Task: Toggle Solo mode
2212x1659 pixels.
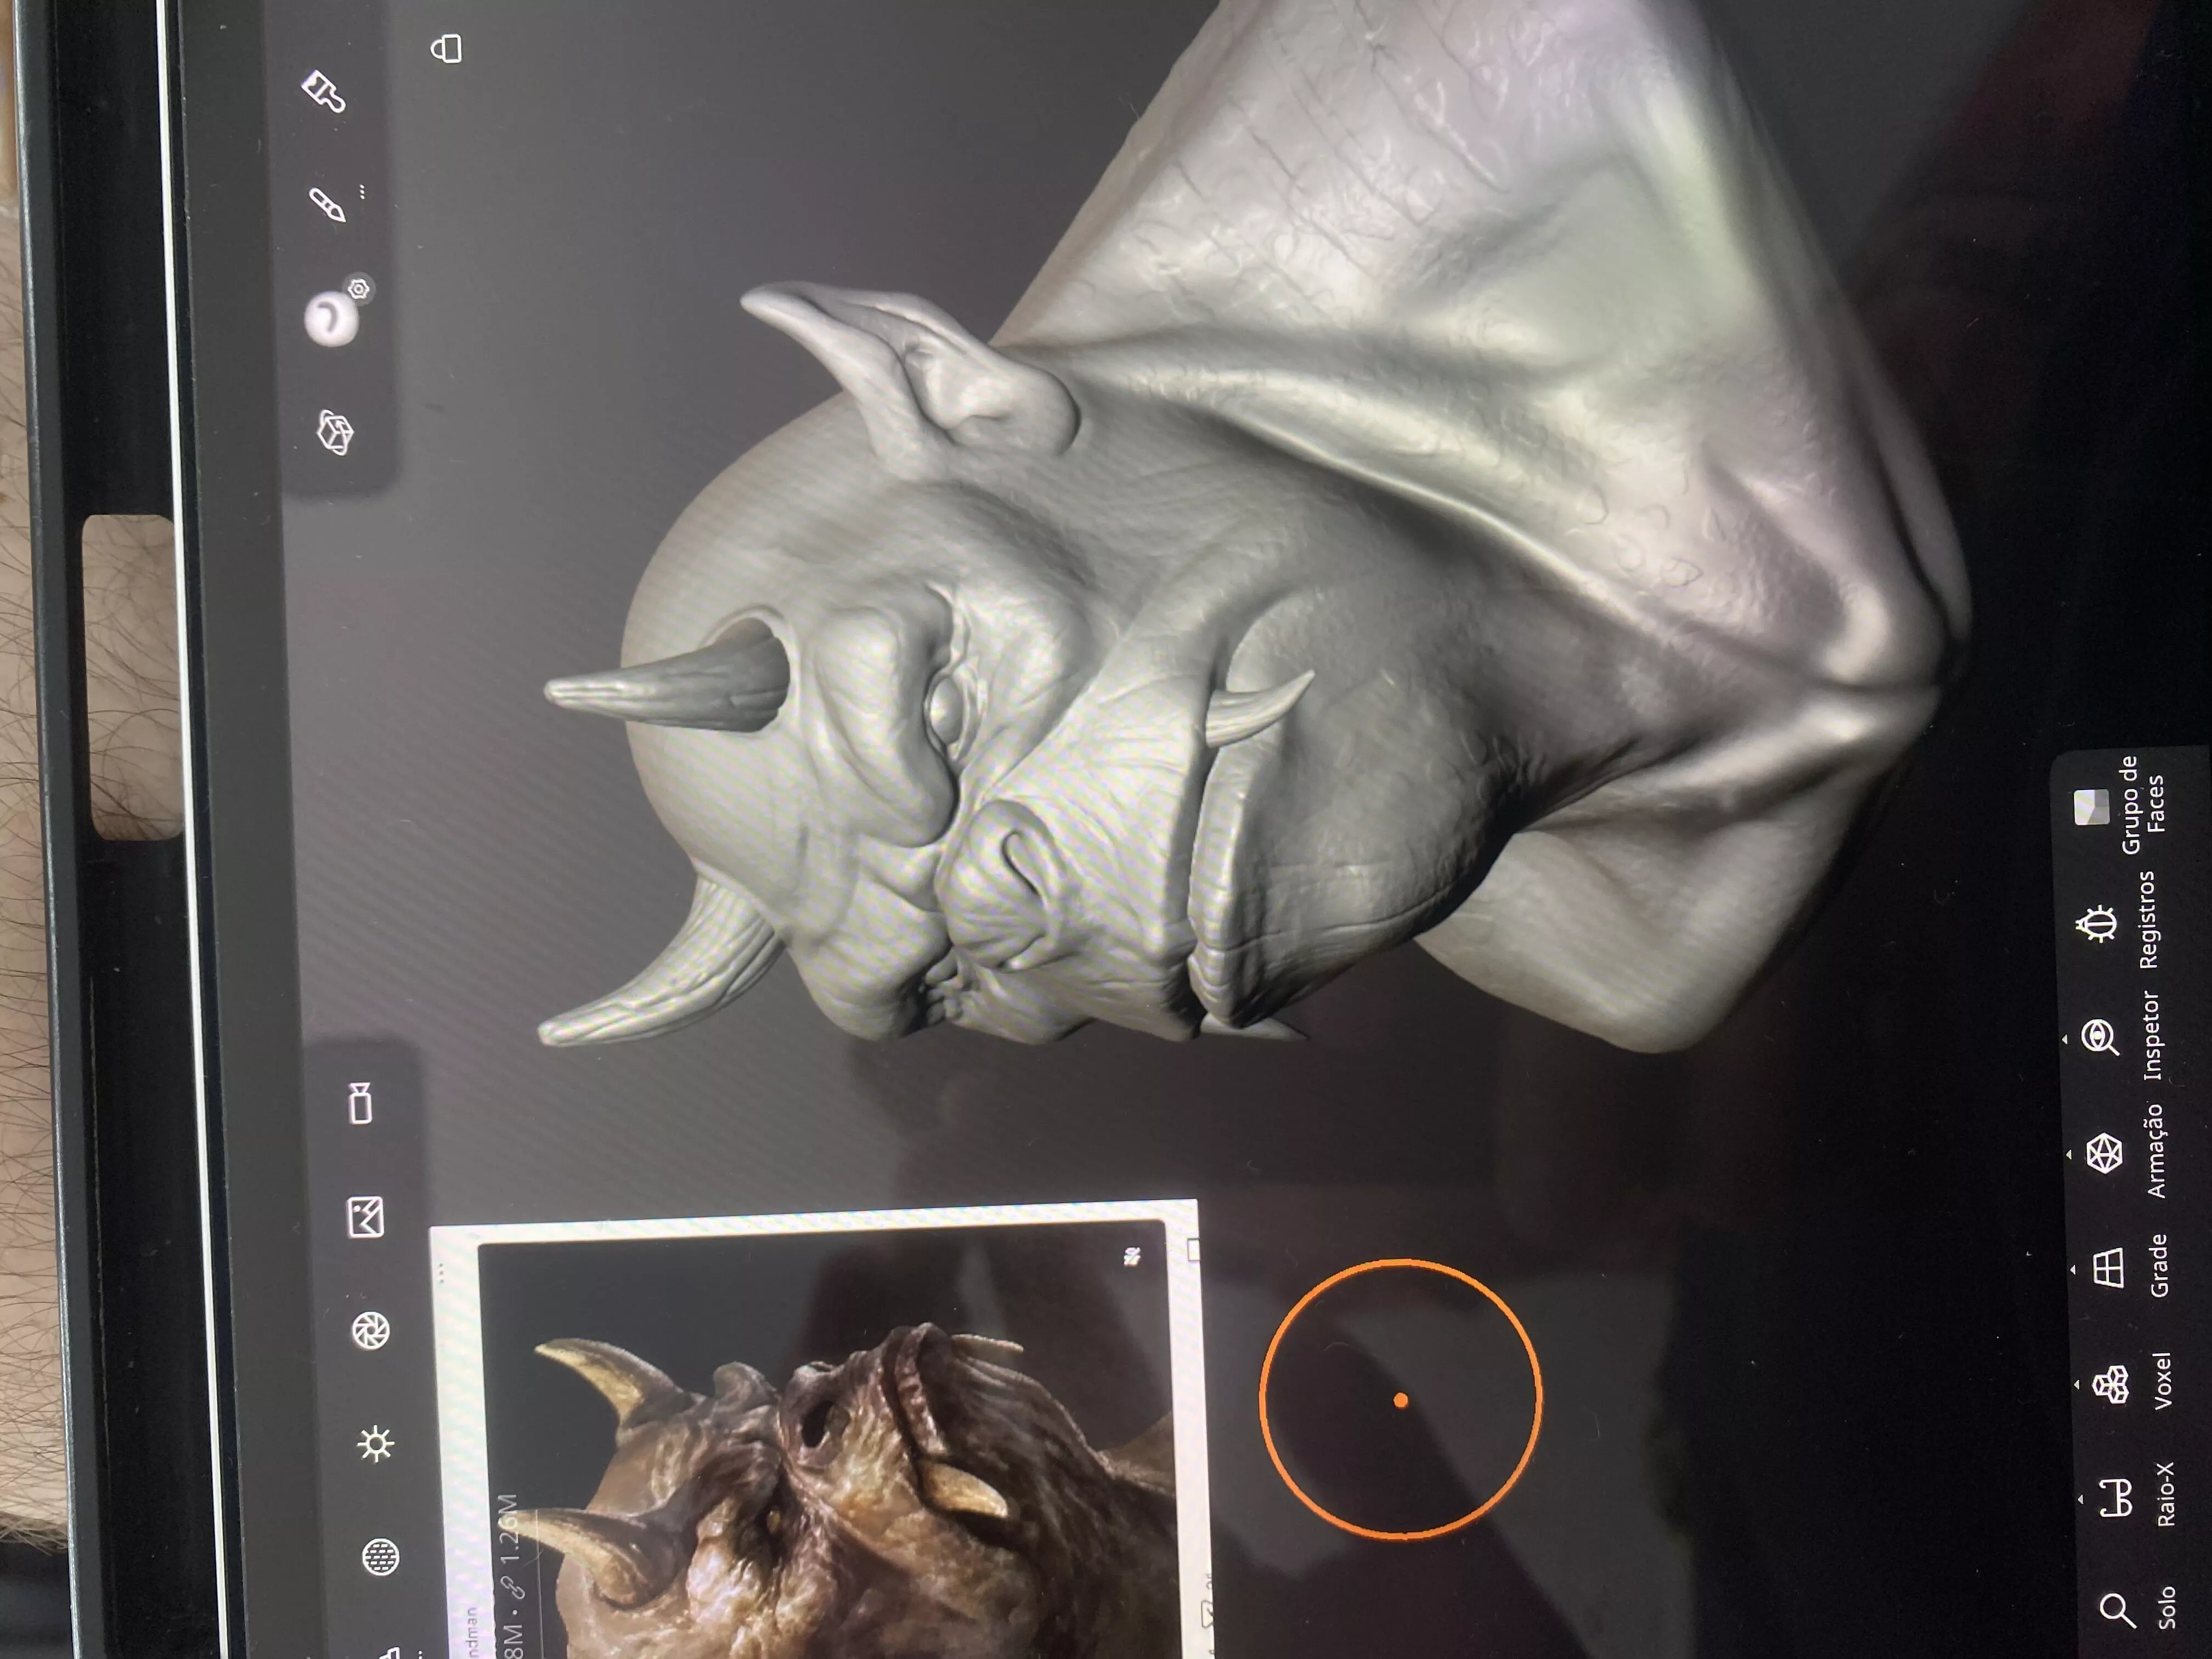Action: tap(2136, 1609)
